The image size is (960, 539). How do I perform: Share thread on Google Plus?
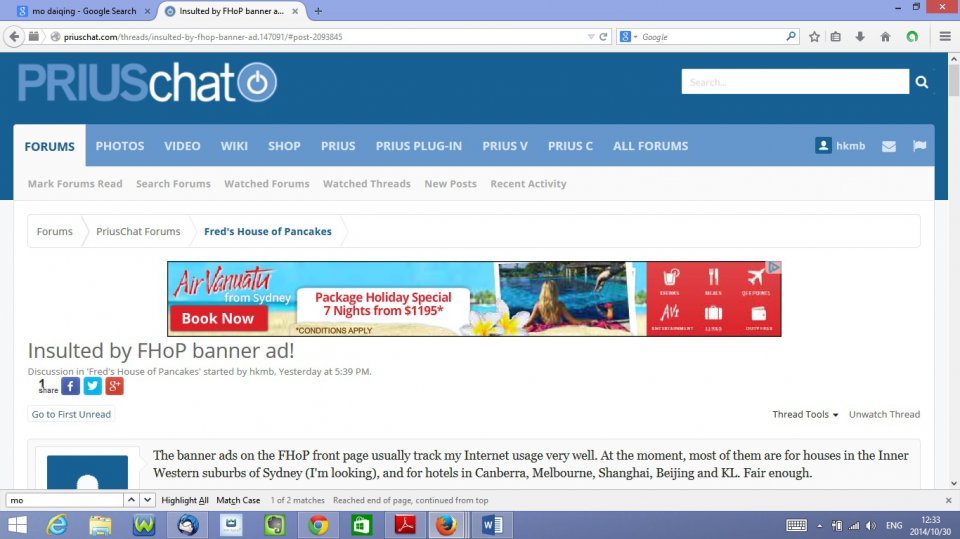pos(114,386)
